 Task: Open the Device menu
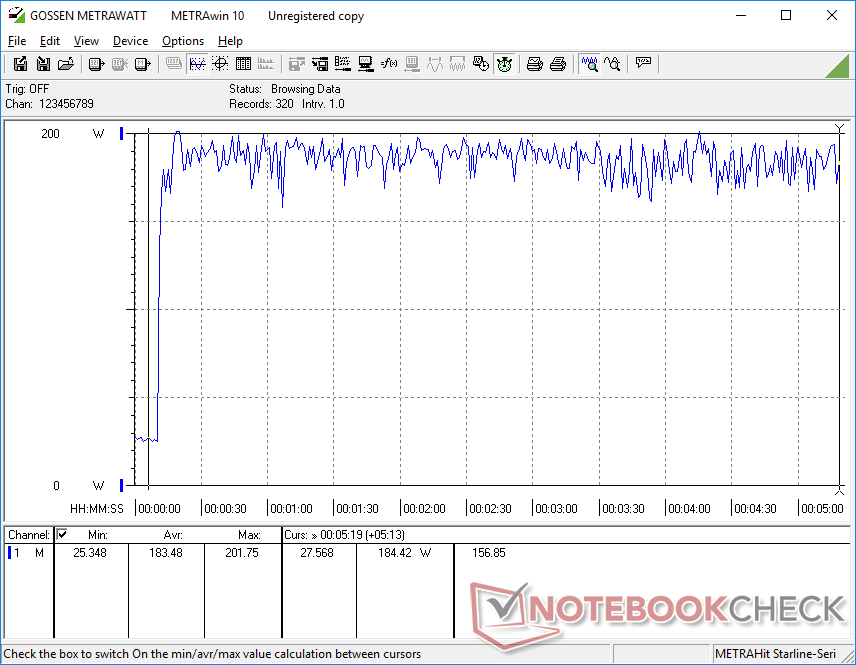(130, 41)
